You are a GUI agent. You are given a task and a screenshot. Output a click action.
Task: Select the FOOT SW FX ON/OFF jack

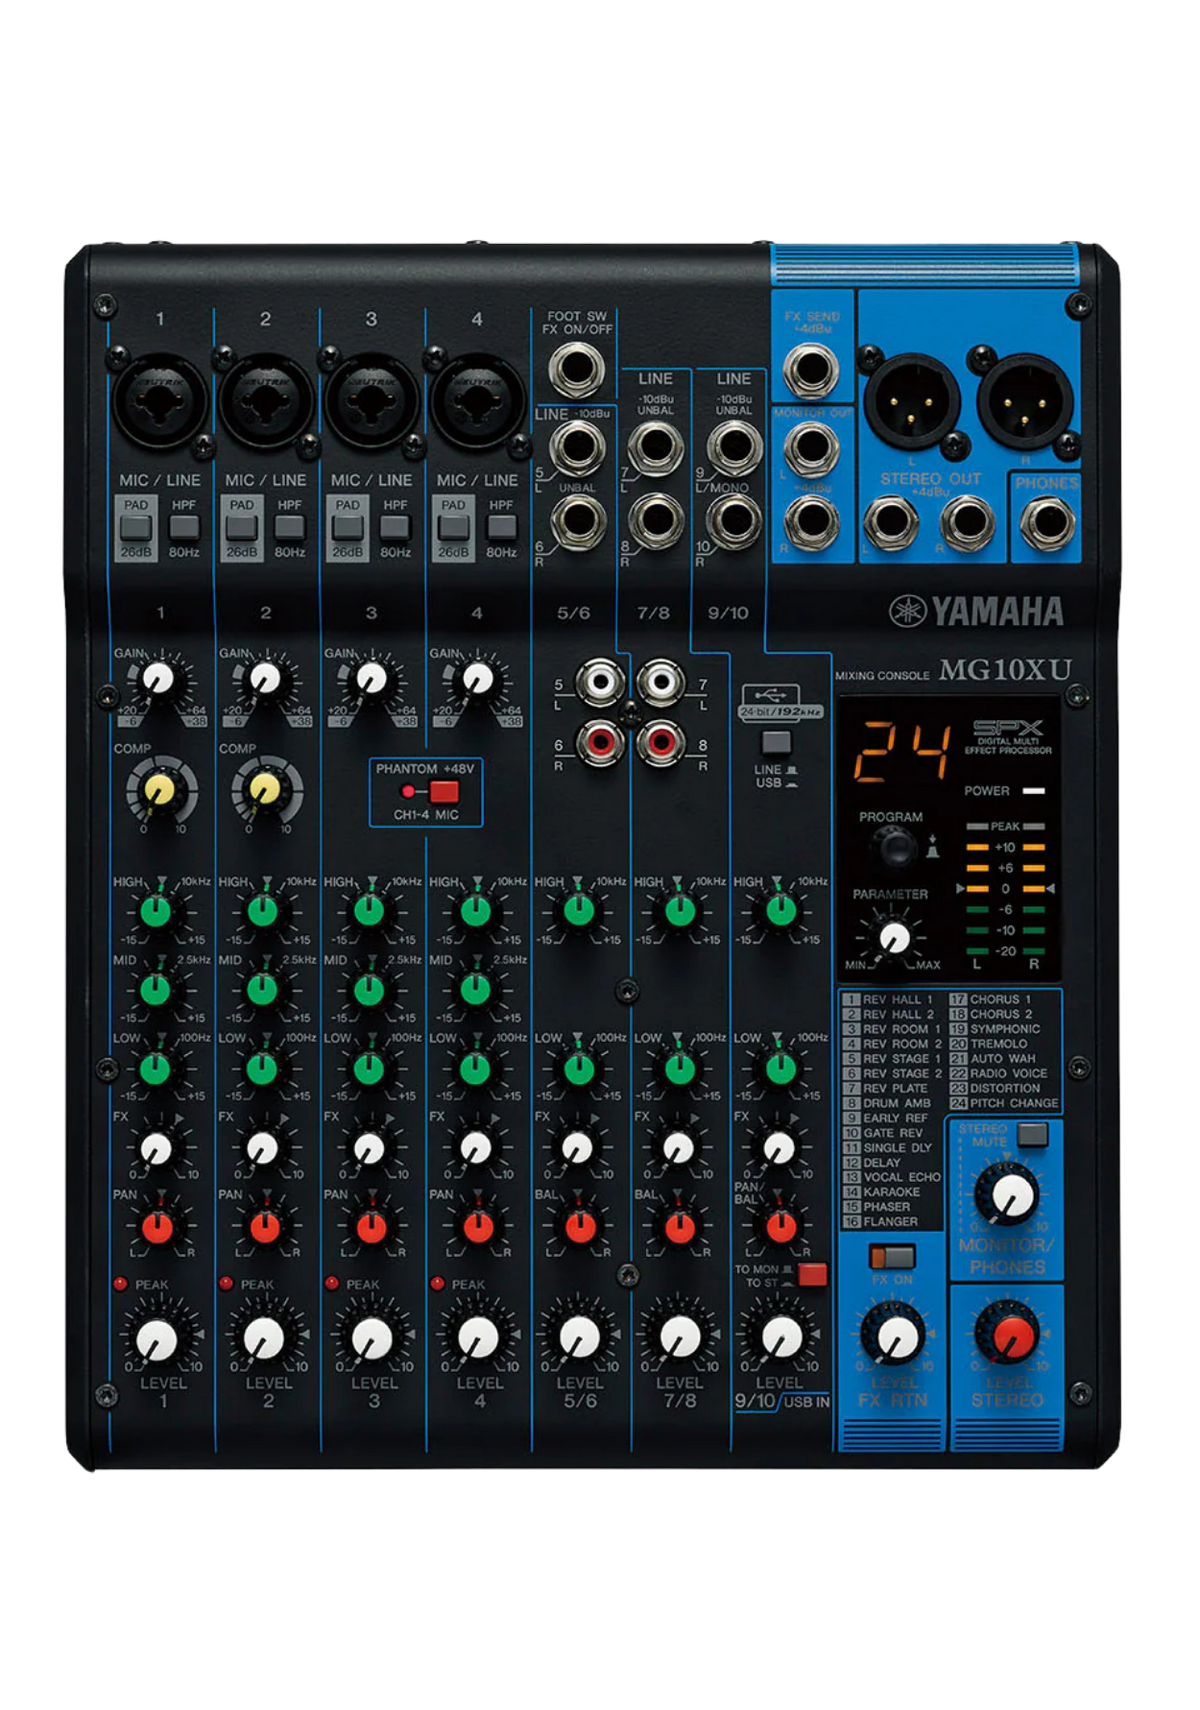[577, 370]
